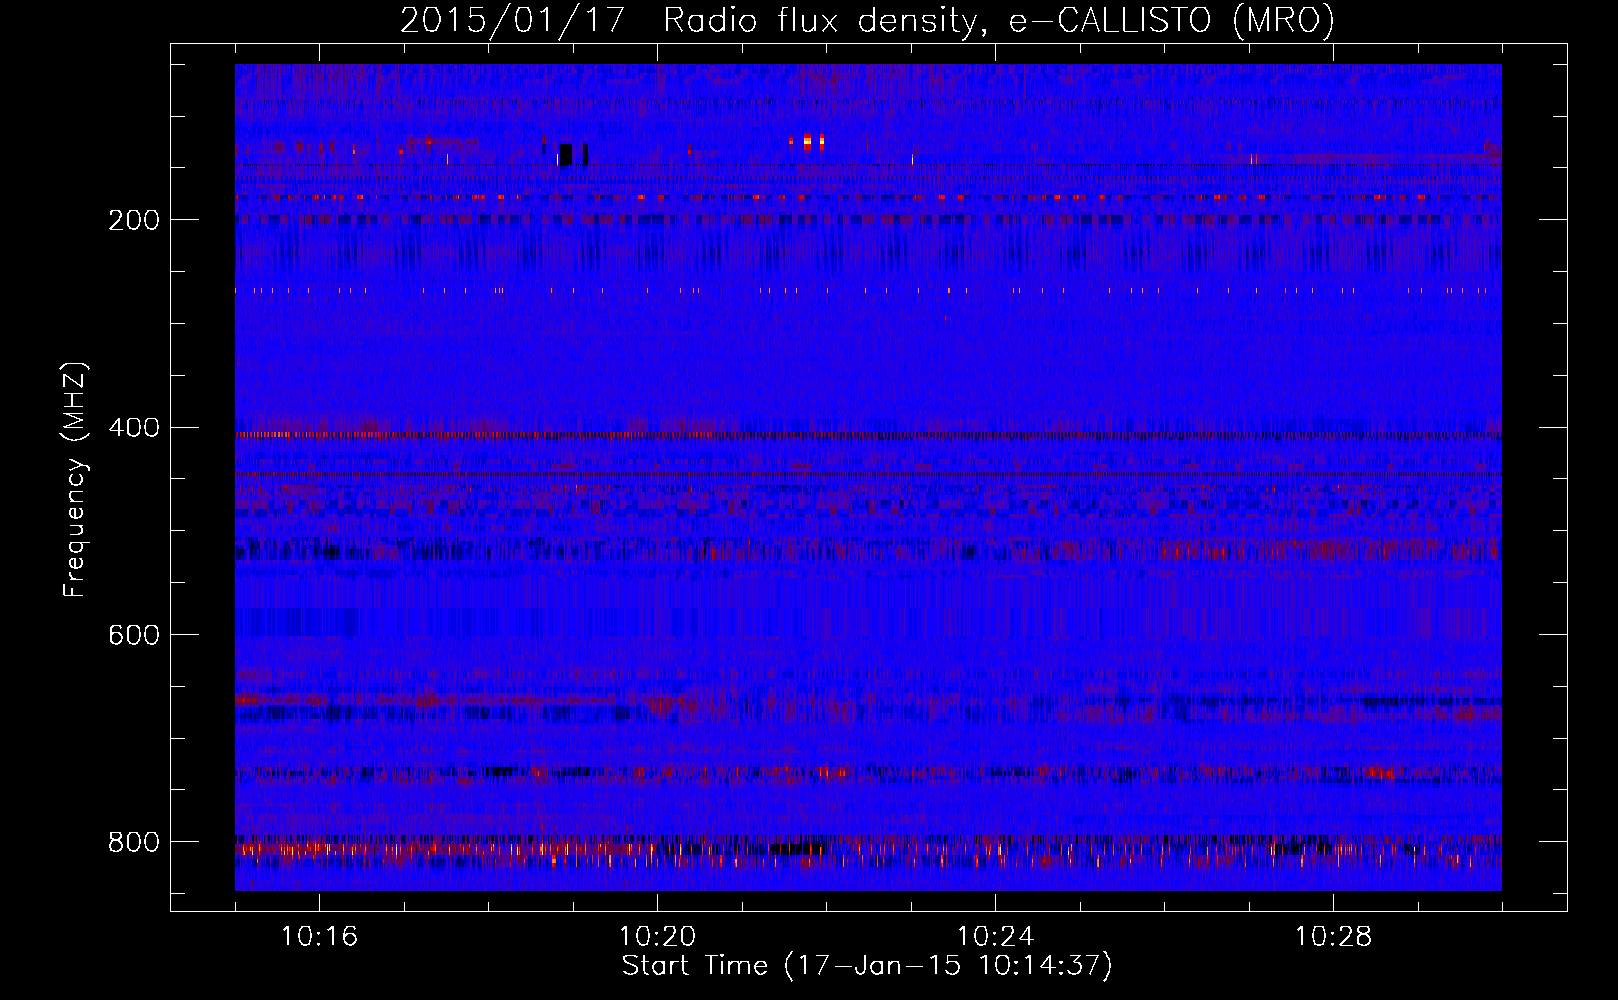Click the 800 frequency tick label
This screenshot has height=1000, width=1618.
click(x=134, y=842)
